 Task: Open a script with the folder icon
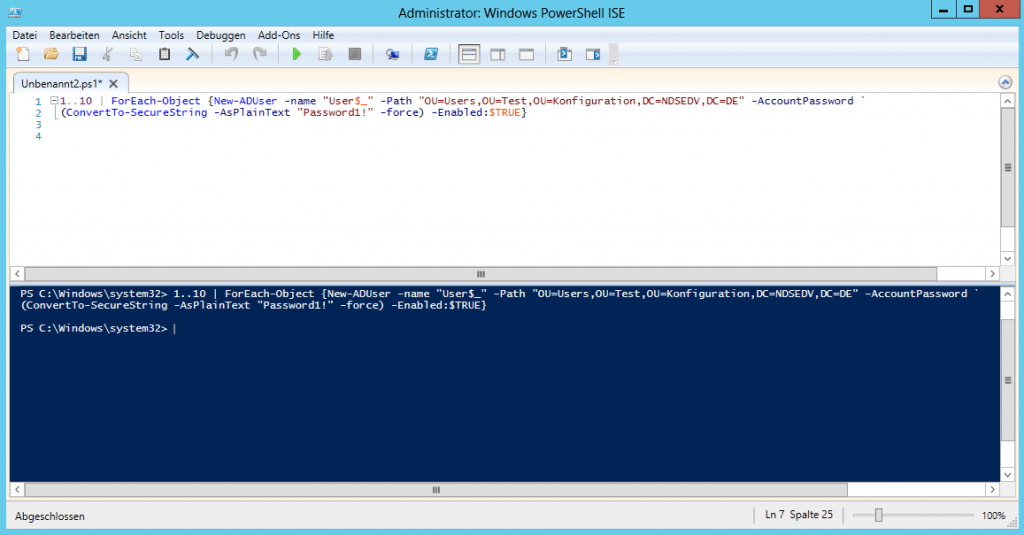[51, 54]
